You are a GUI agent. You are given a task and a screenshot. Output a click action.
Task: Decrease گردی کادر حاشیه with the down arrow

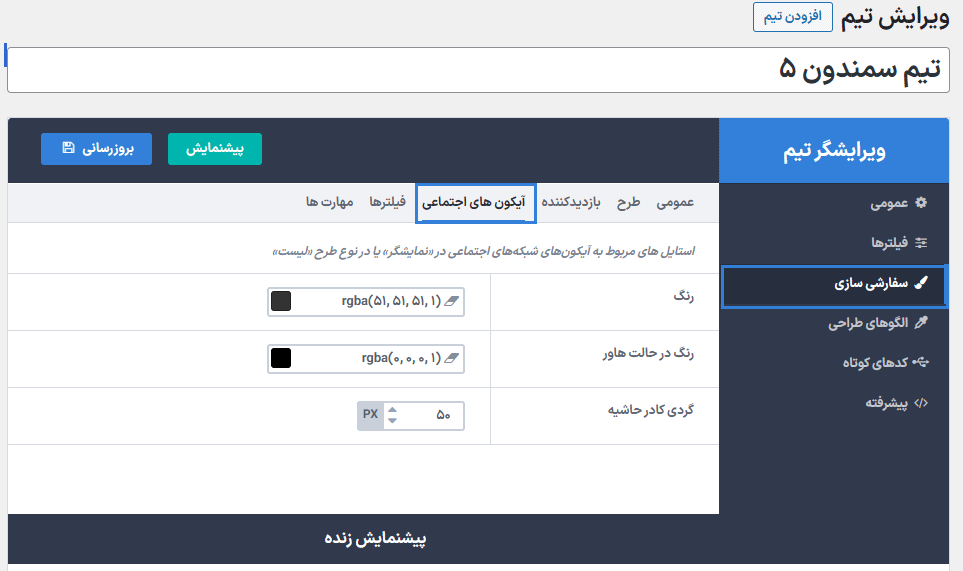click(x=392, y=421)
